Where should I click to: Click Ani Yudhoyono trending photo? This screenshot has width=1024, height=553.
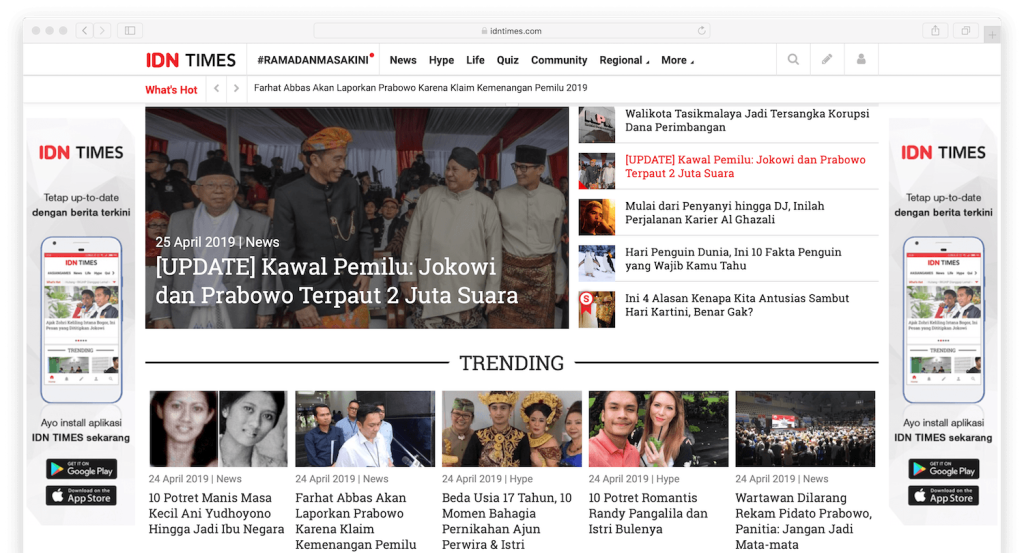point(218,428)
